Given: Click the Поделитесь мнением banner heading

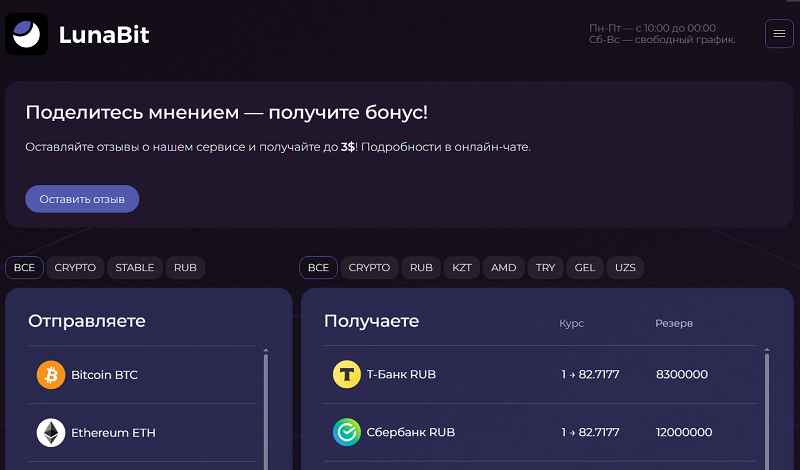Looking at the screenshot, I should pos(227,113).
